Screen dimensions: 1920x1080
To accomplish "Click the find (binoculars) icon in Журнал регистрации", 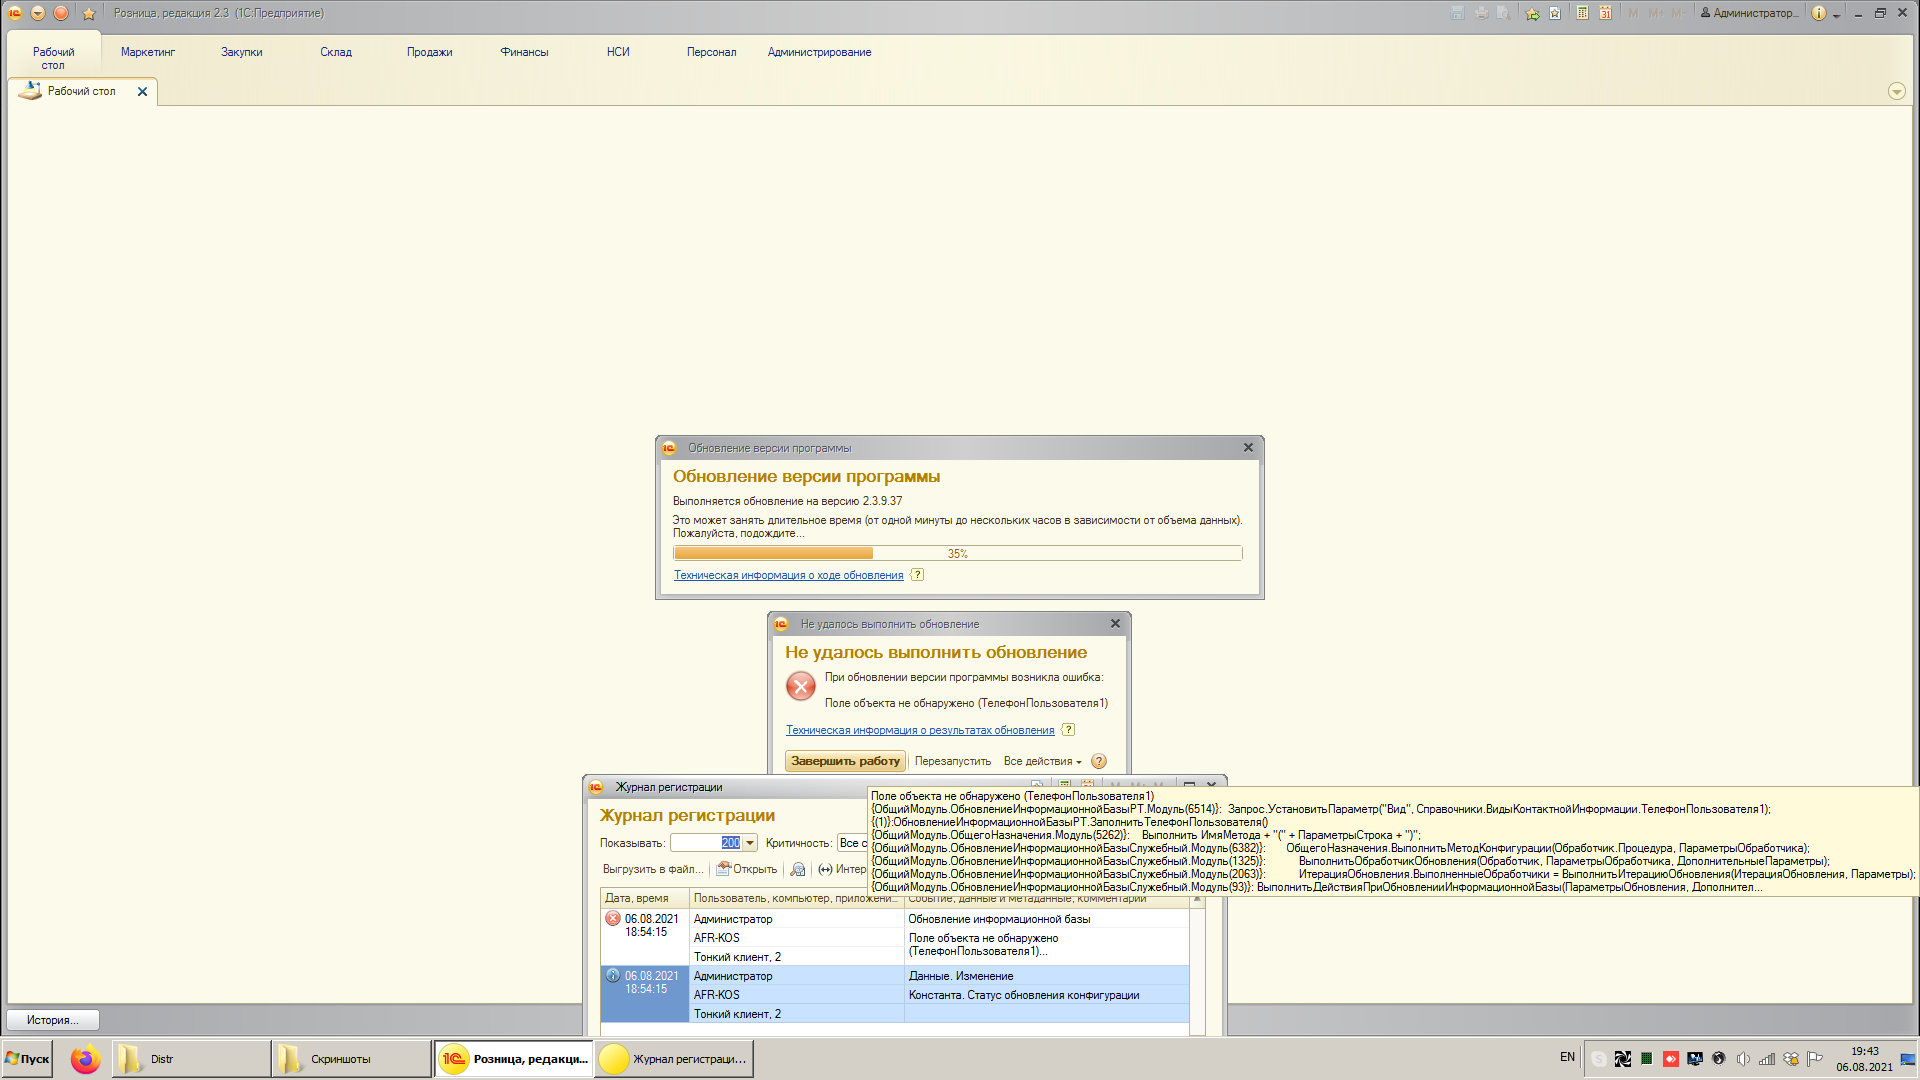I will click(x=798, y=869).
